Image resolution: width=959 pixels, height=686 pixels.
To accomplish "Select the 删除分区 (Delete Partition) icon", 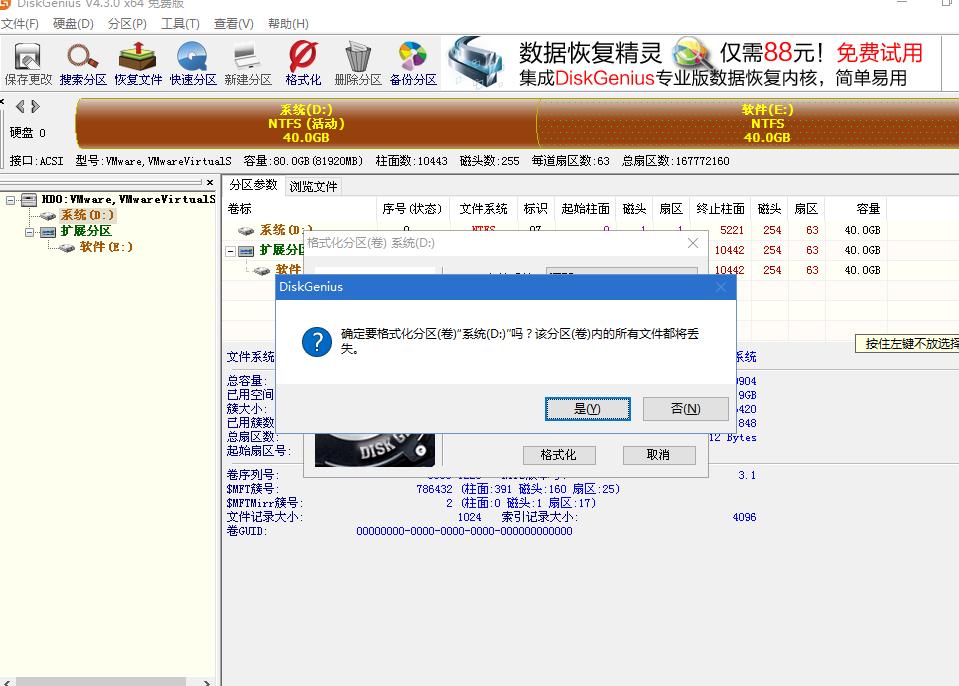I will (x=357, y=62).
